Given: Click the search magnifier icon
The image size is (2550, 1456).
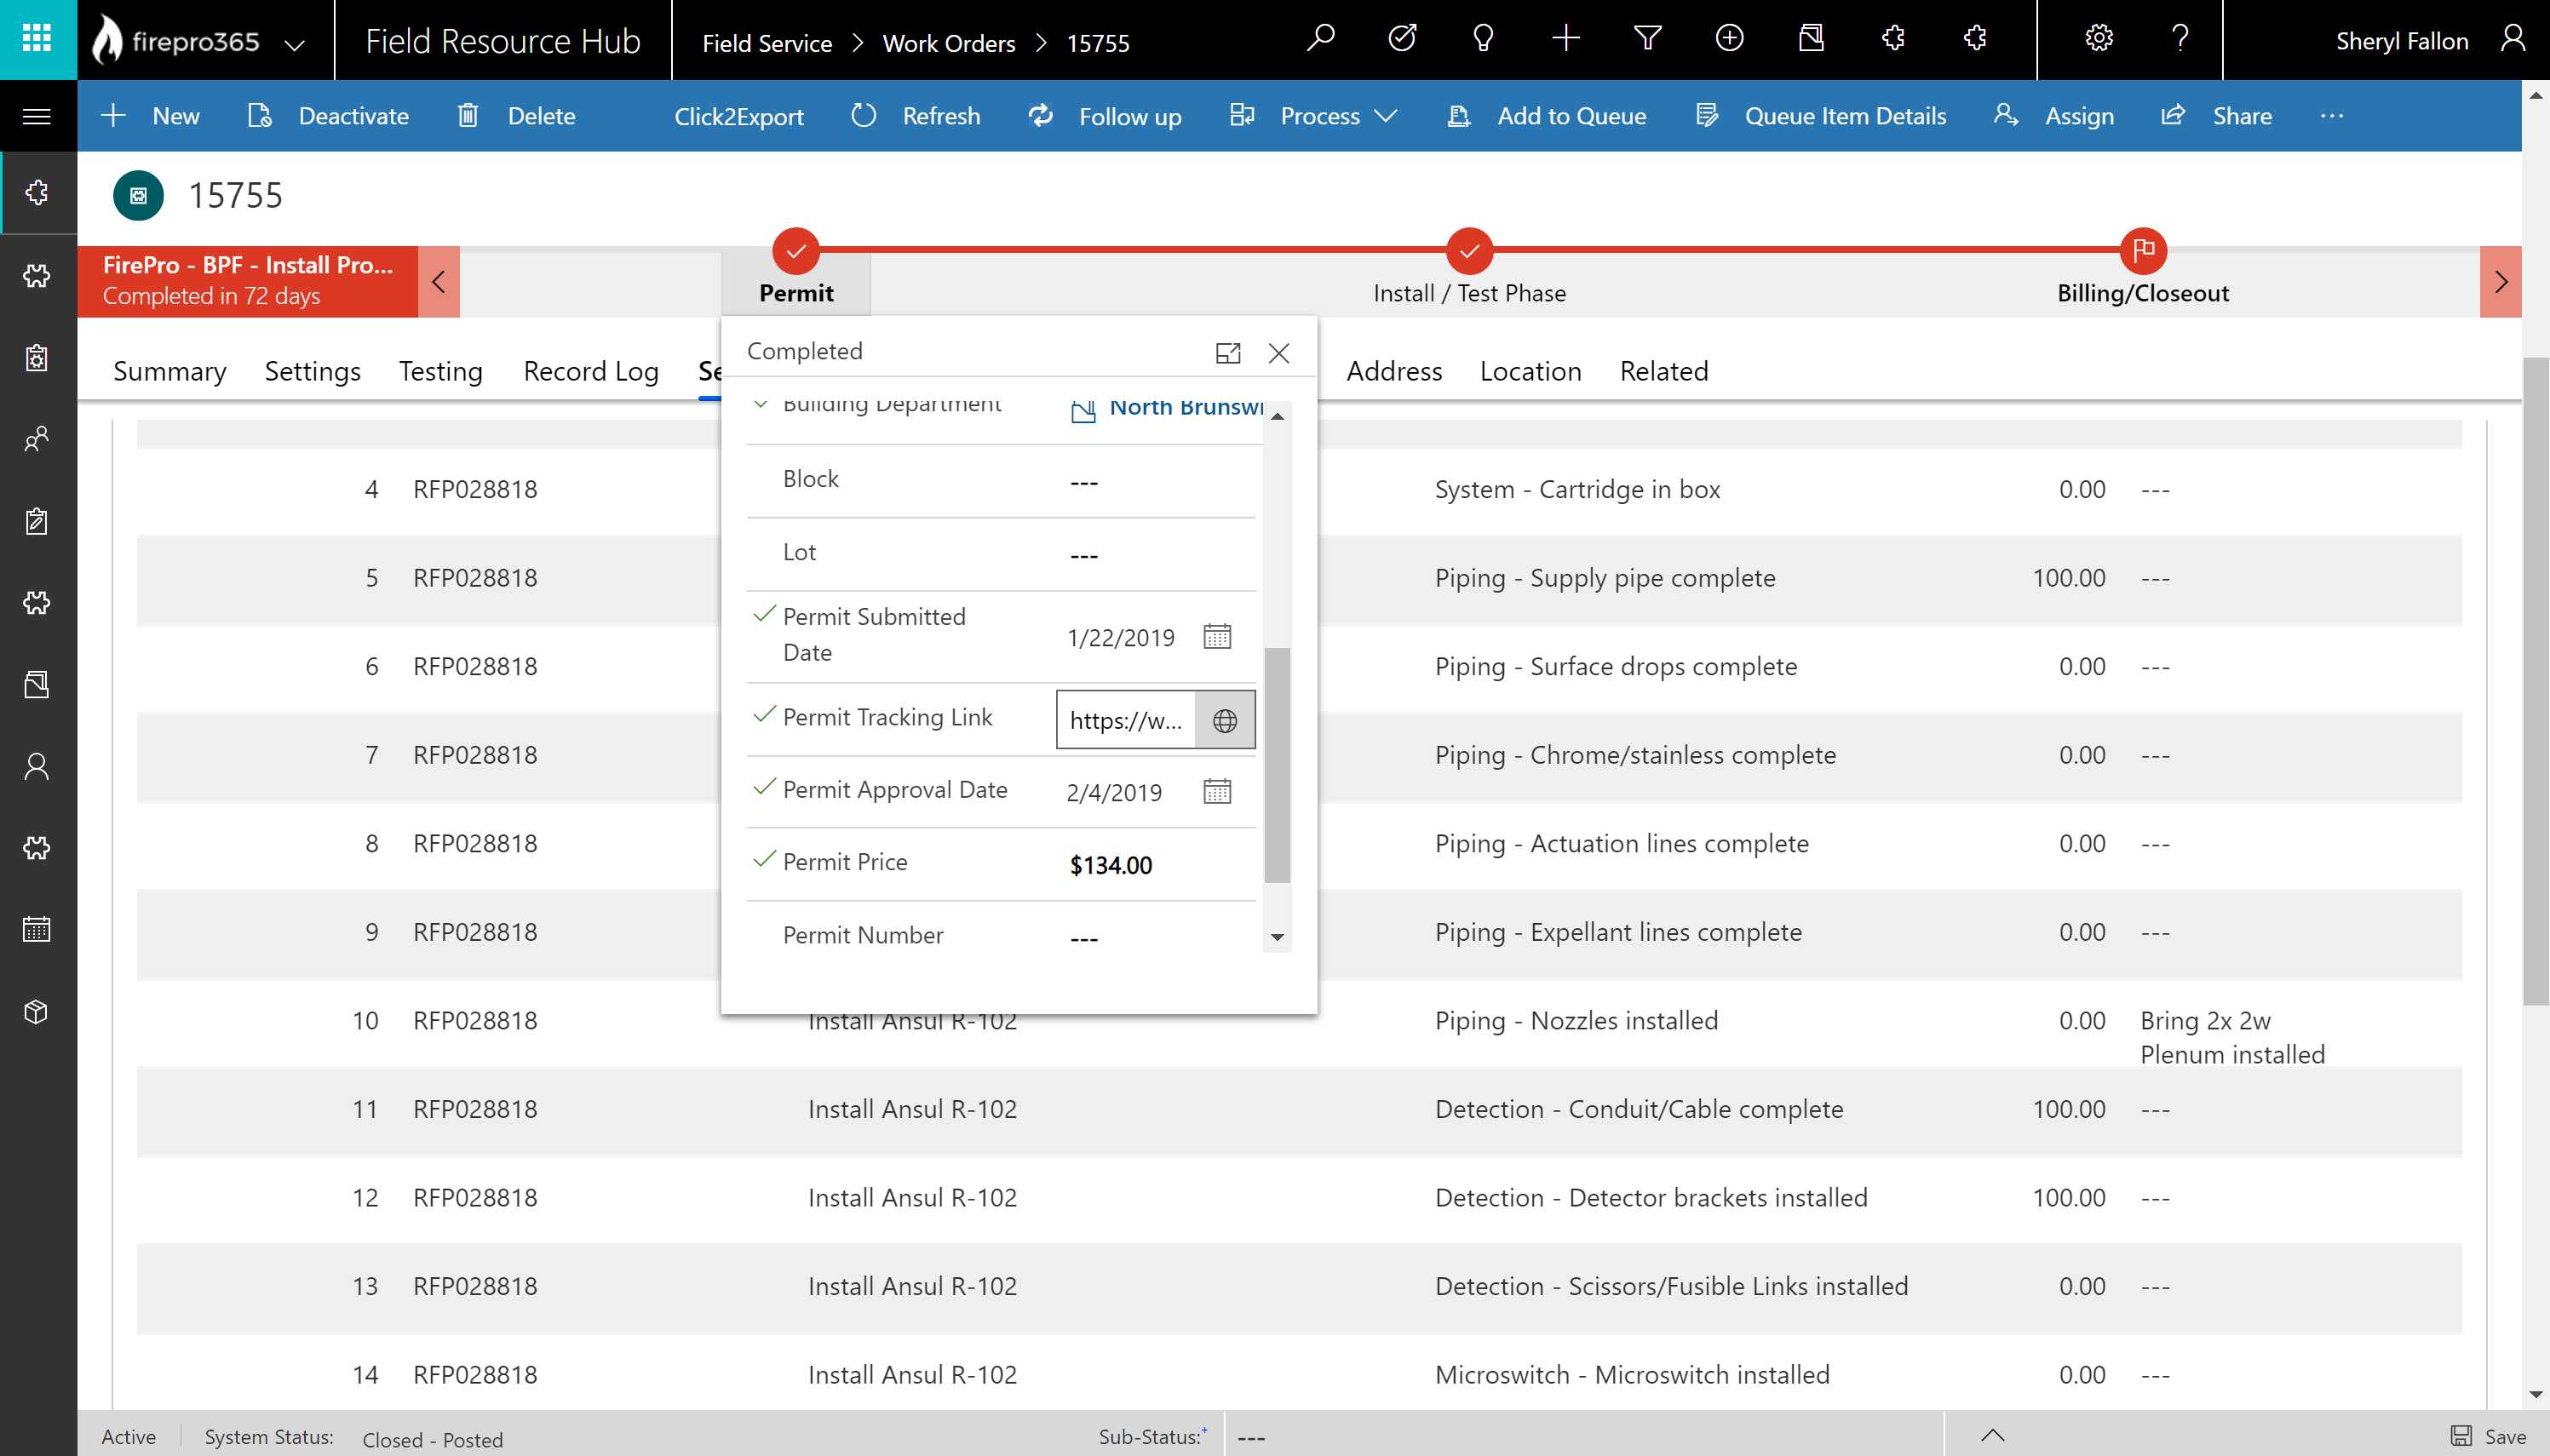Looking at the screenshot, I should pos(1320,39).
